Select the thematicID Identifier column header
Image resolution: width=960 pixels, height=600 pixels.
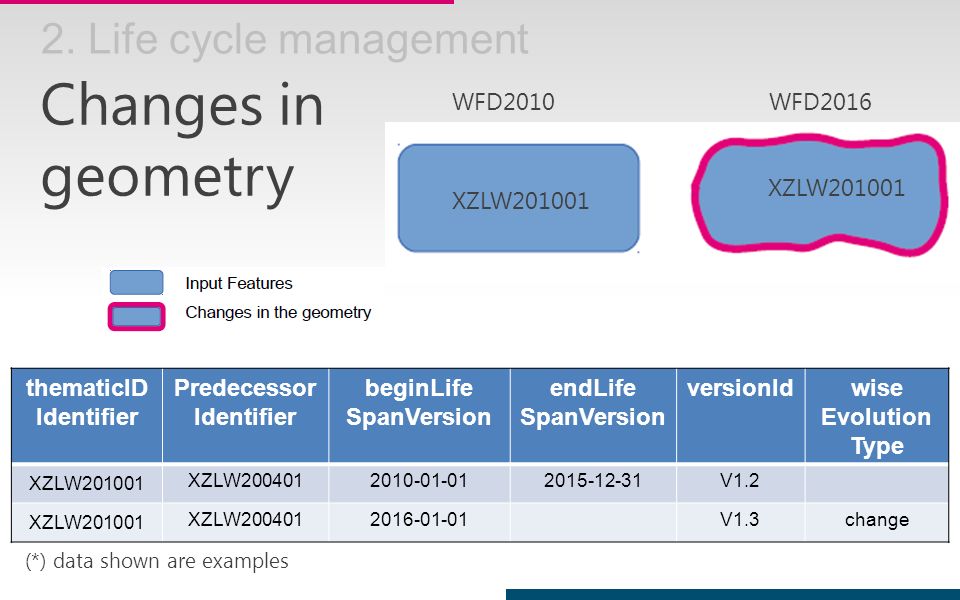87,415
